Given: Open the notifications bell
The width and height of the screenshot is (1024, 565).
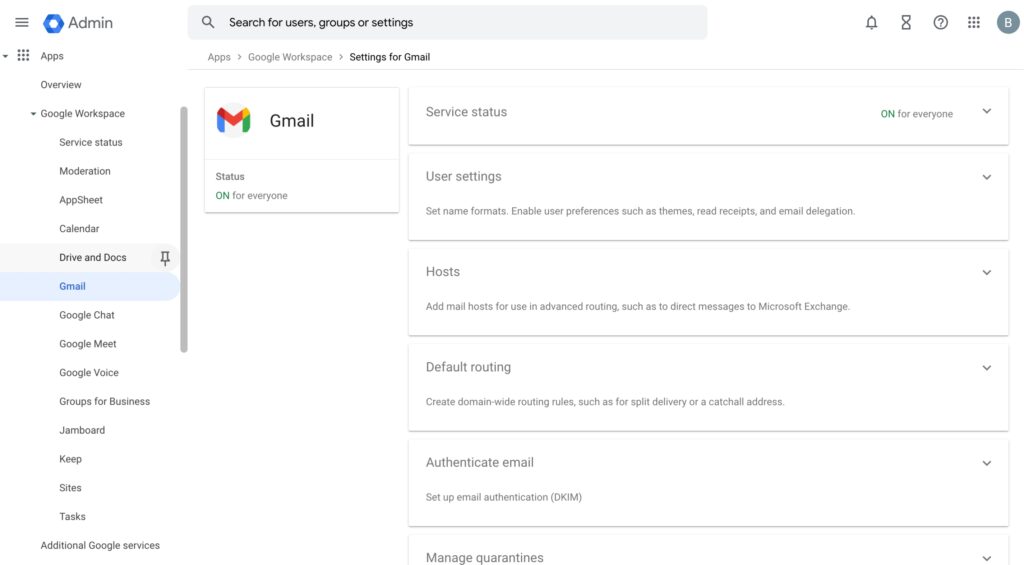Looking at the screenshot, I should click(x=871, y=22).
